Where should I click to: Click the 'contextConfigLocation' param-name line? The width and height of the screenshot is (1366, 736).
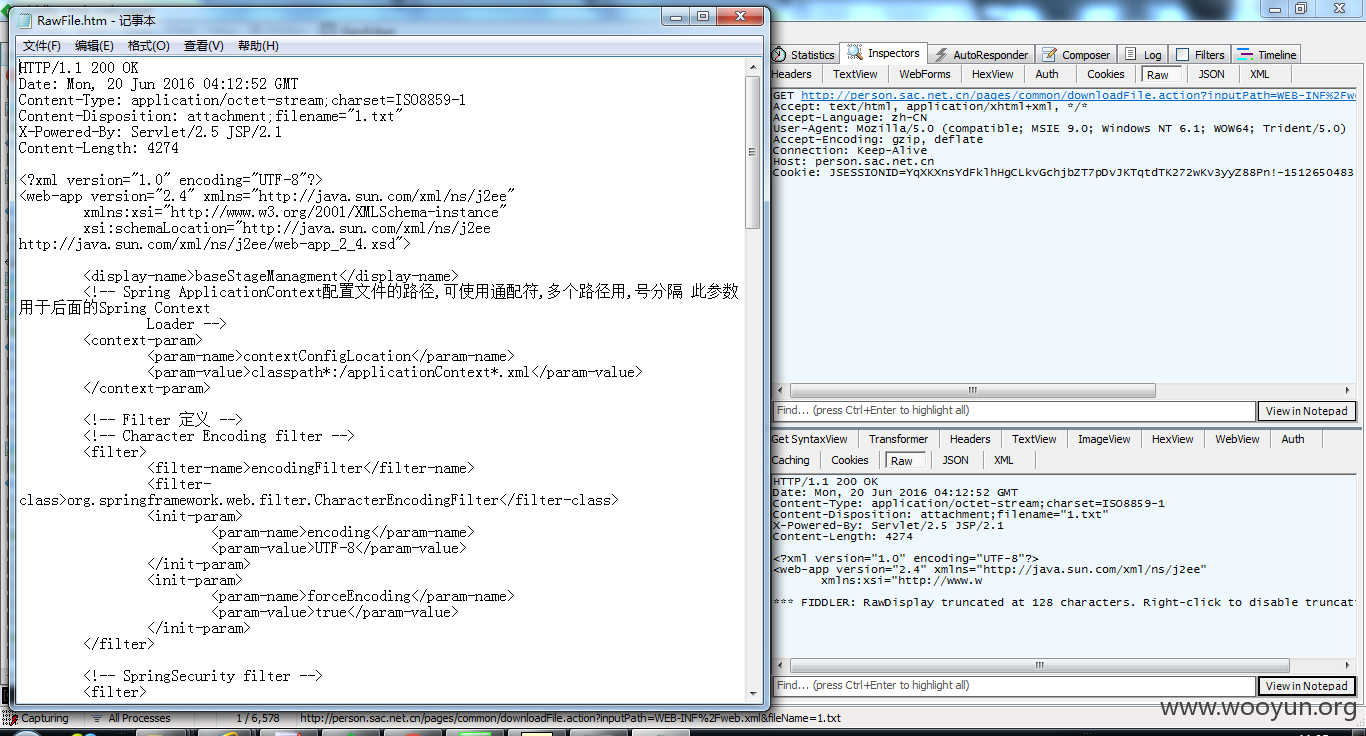[x=330, y=356]
